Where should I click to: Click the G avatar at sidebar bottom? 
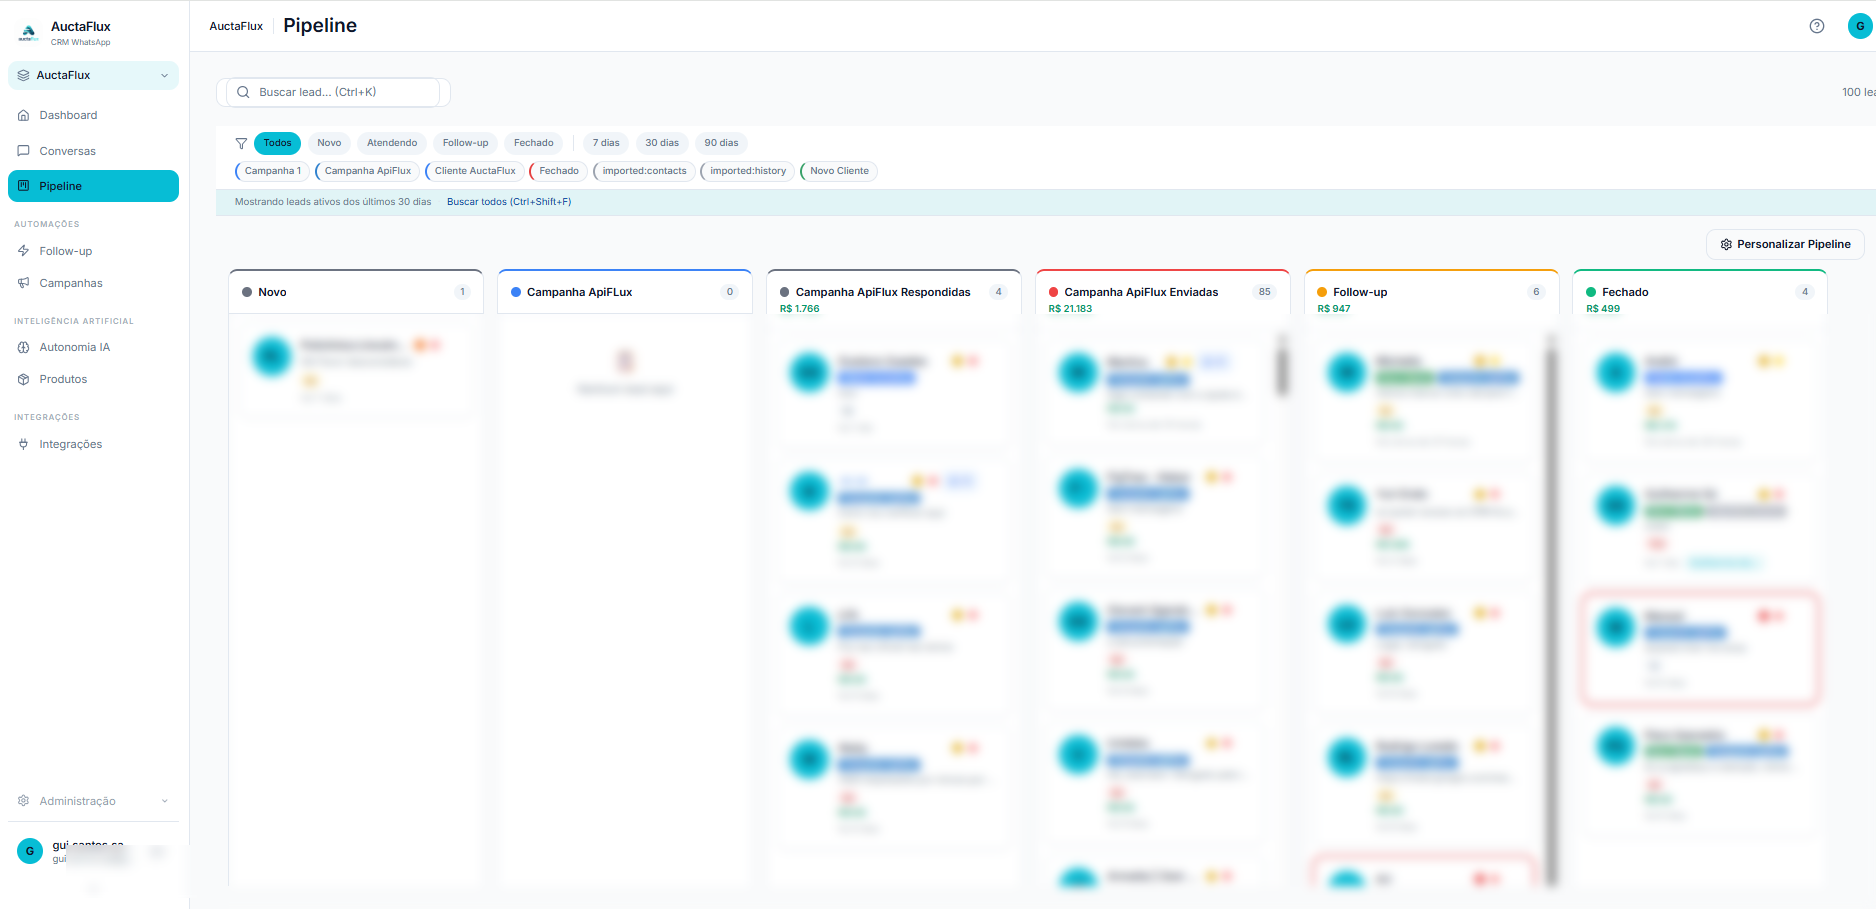[x=30, y=851]
